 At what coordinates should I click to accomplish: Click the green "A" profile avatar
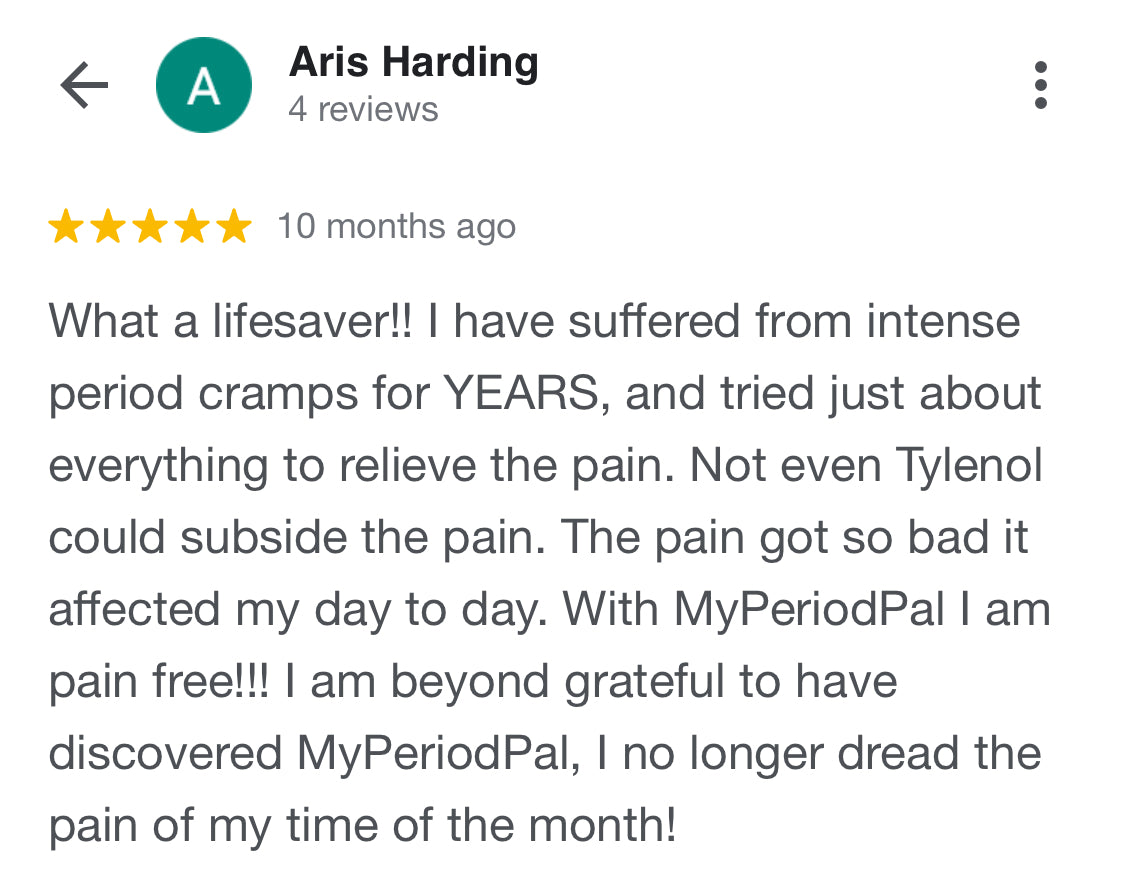tap(204, 86)
